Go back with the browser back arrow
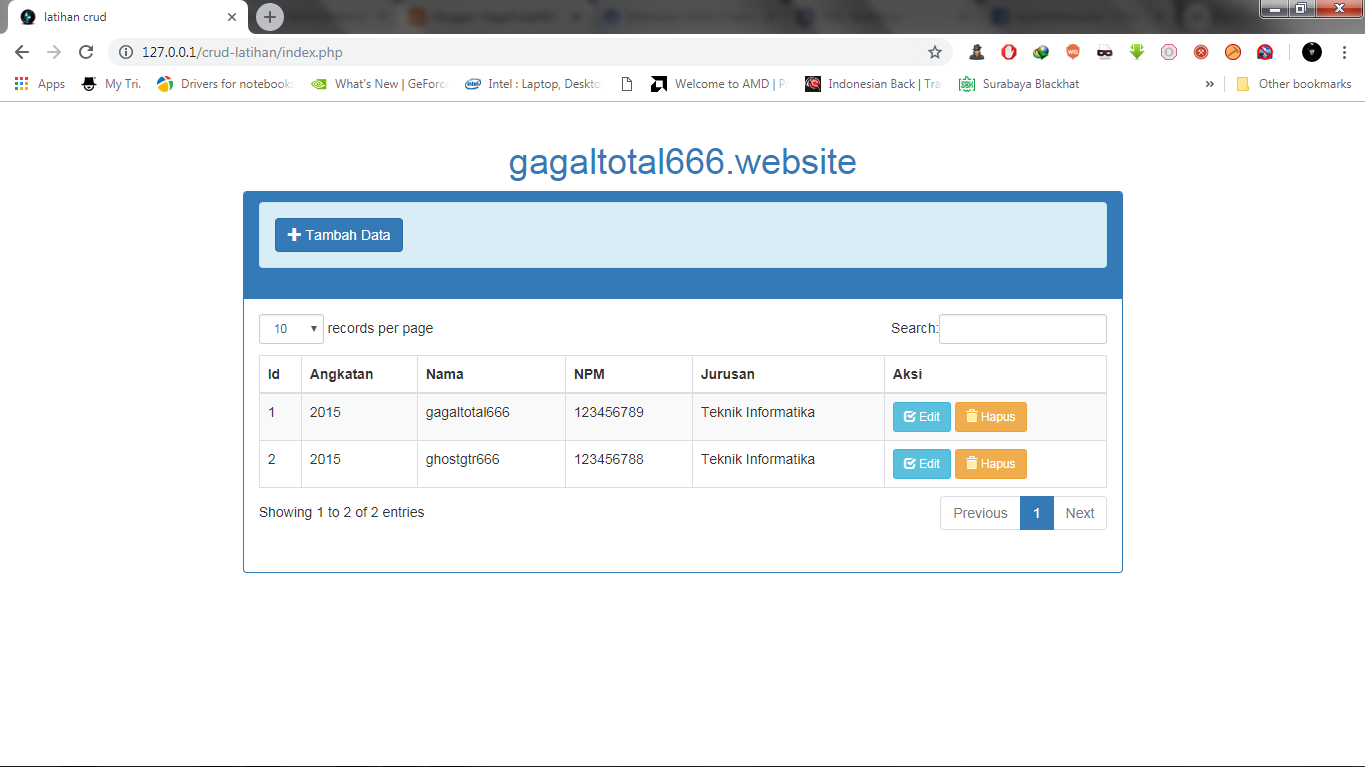Viewport: 1365px width, 767px height. tap(22, 52)
